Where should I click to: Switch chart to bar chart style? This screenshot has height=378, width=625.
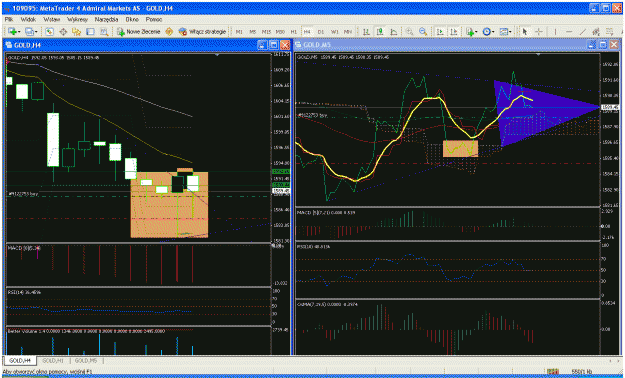366,32
